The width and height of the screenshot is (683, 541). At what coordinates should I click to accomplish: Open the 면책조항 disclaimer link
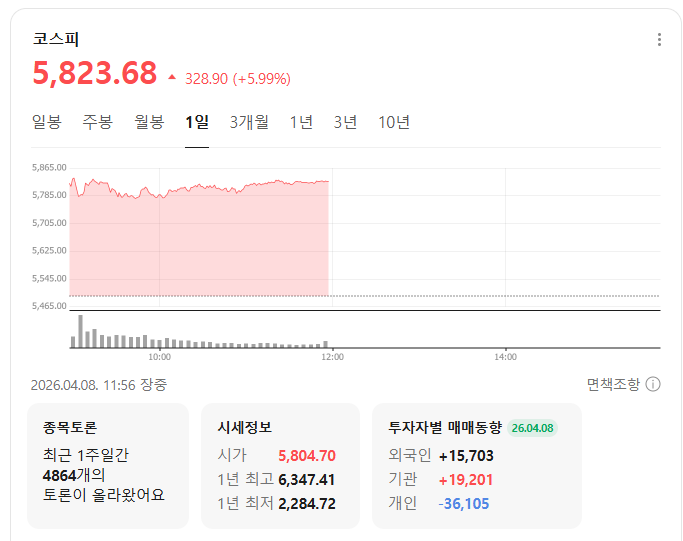tap(612, 385)
